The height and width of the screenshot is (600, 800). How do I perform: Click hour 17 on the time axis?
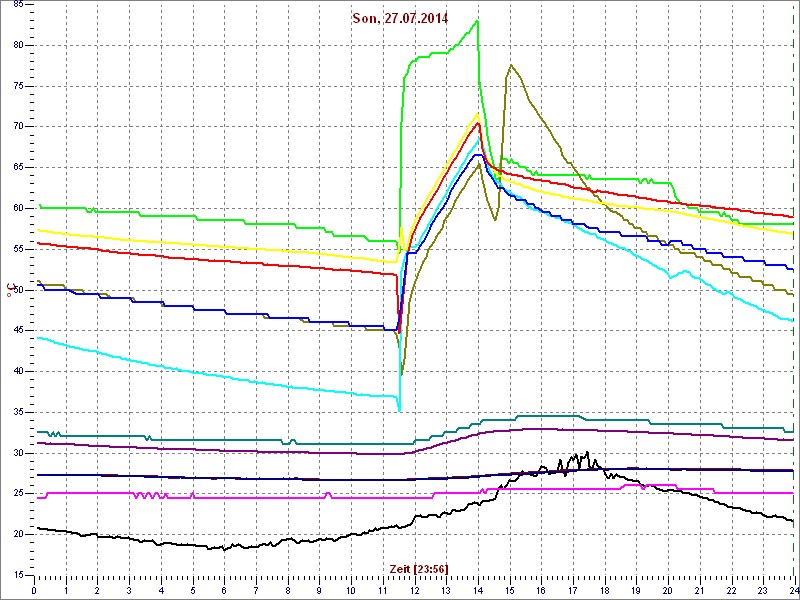click(x=572, y=589)
